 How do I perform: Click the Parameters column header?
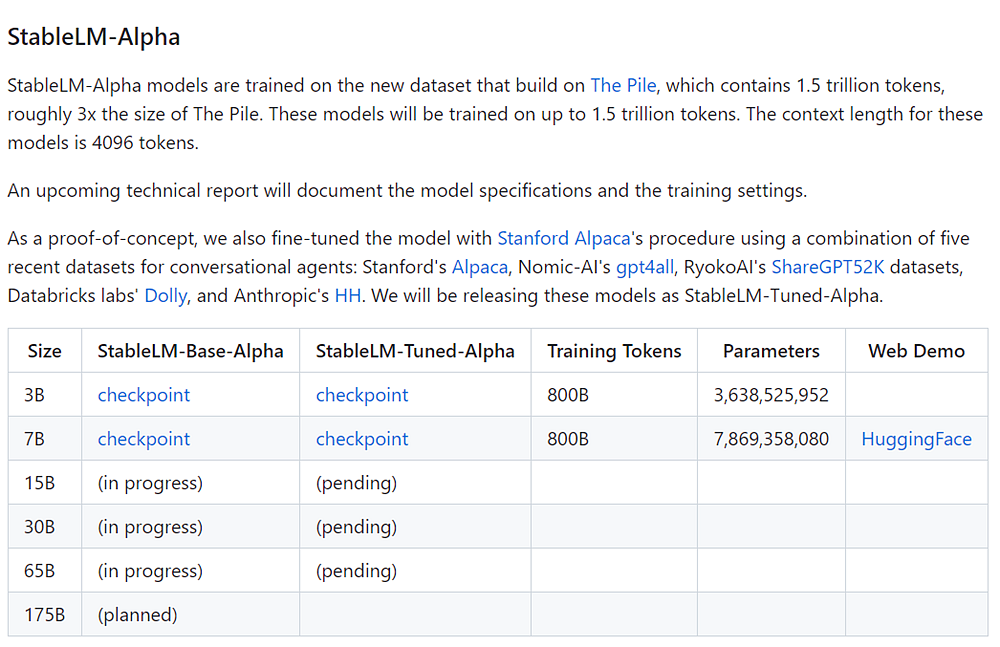click(x=771, y=351)
